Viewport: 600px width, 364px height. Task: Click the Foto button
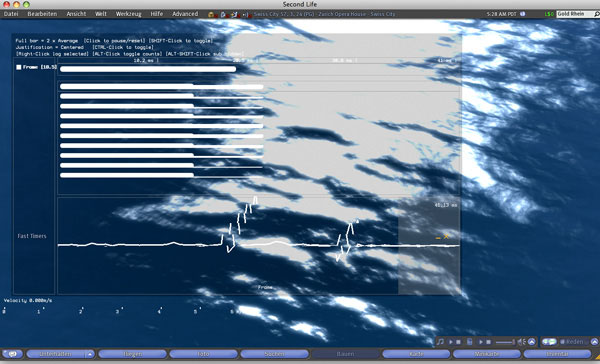pyautogui.click(x=203, y=354)
